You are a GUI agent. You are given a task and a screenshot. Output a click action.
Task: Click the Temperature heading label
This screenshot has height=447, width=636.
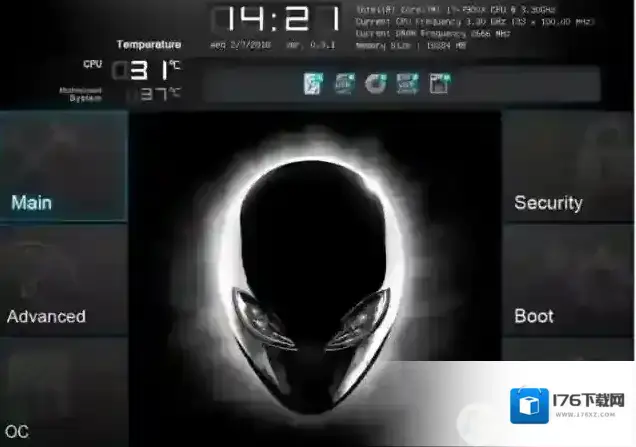149,44
